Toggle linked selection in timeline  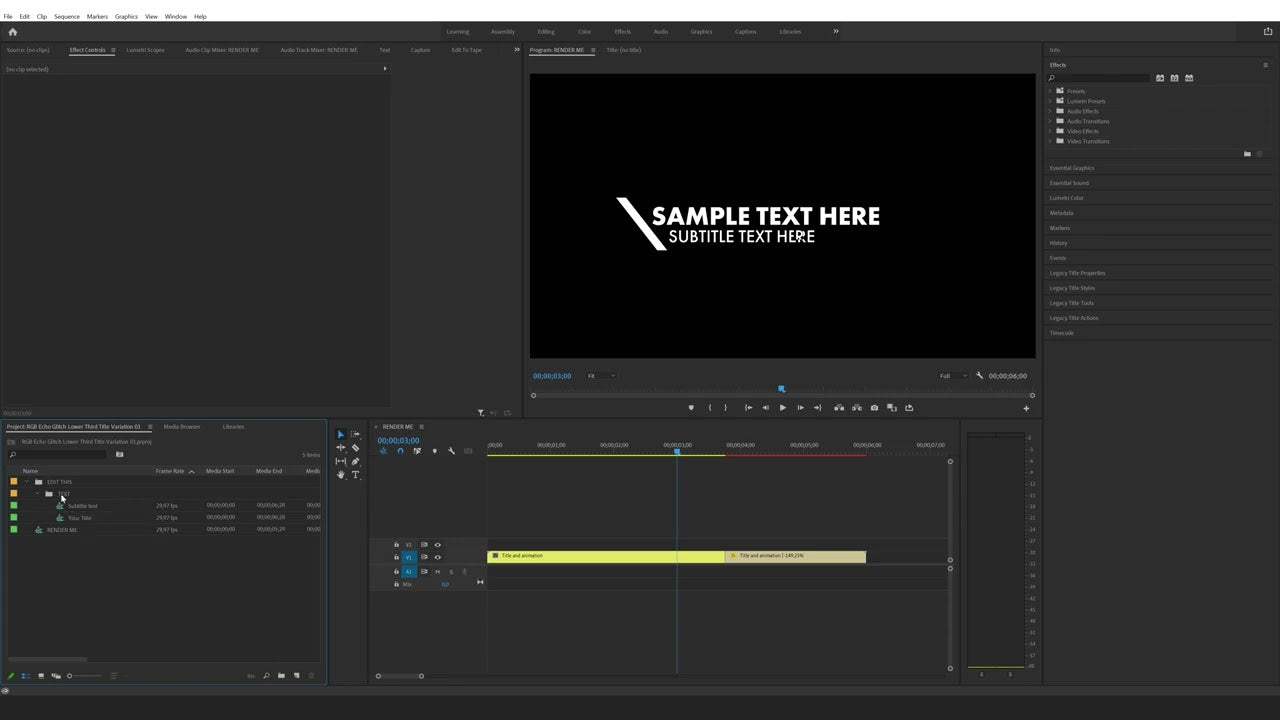click(417, 451)
